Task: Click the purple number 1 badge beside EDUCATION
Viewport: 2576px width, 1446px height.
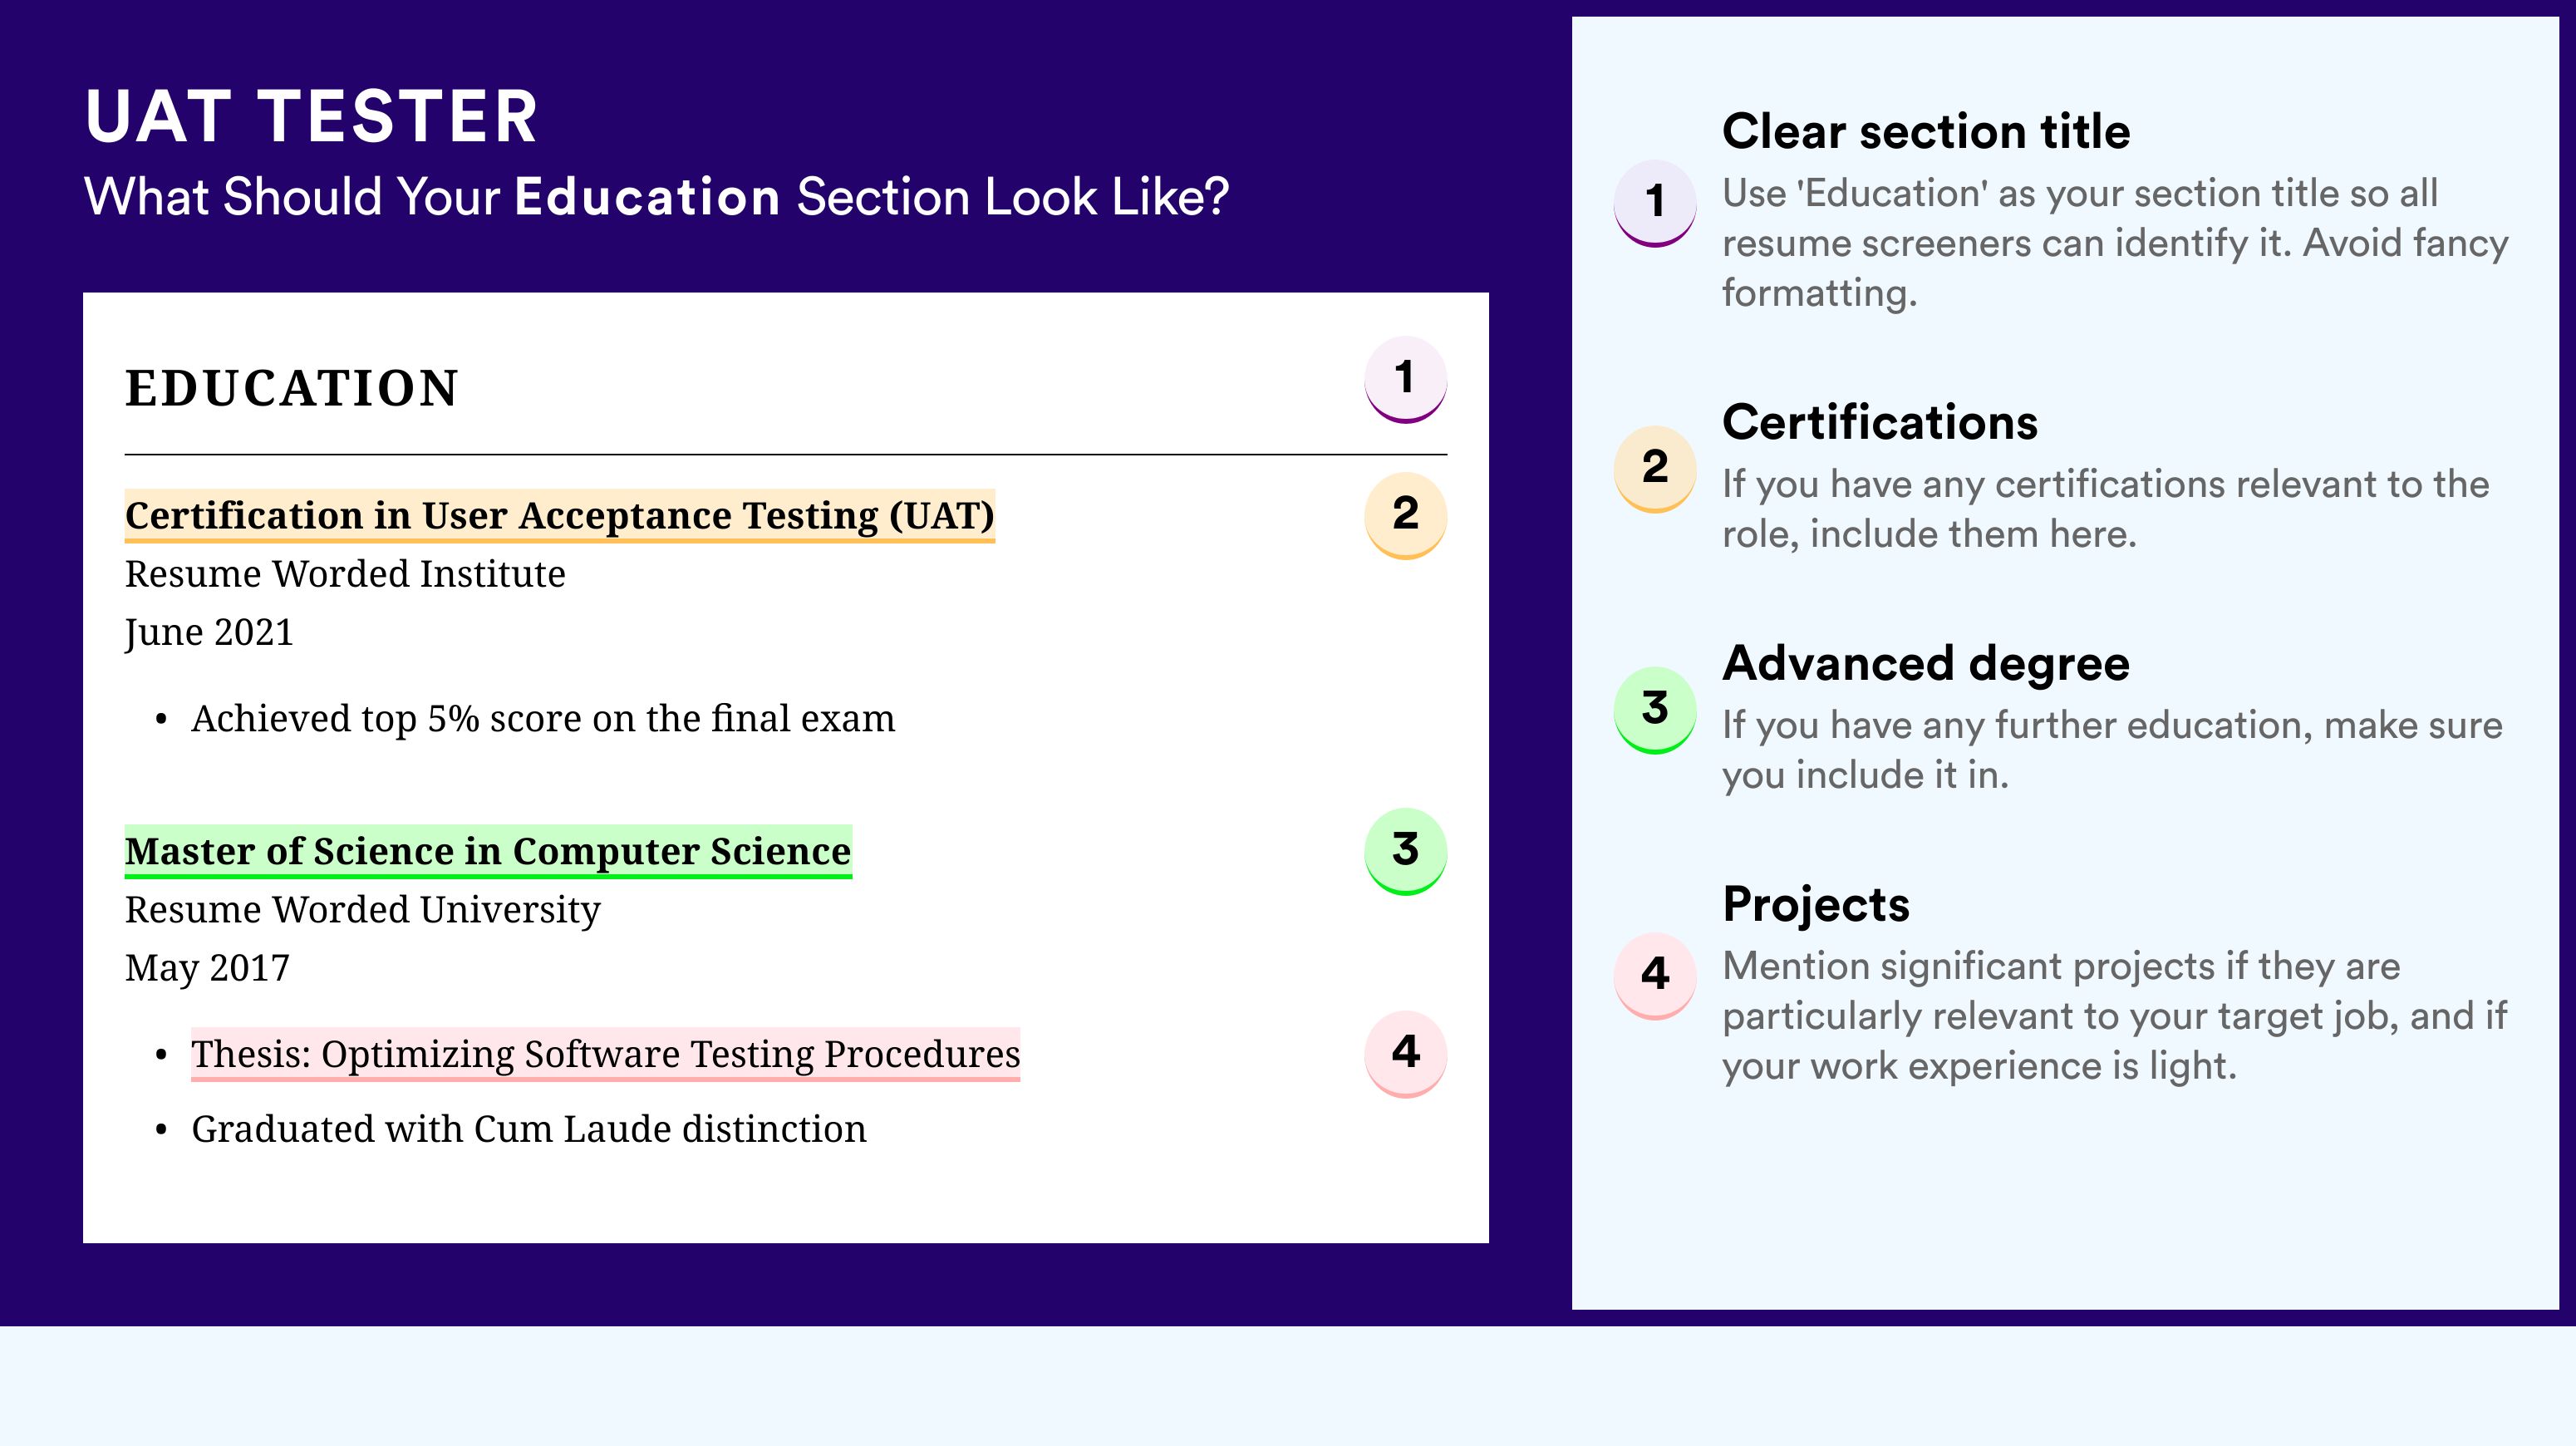Action: coord(1405,379)
